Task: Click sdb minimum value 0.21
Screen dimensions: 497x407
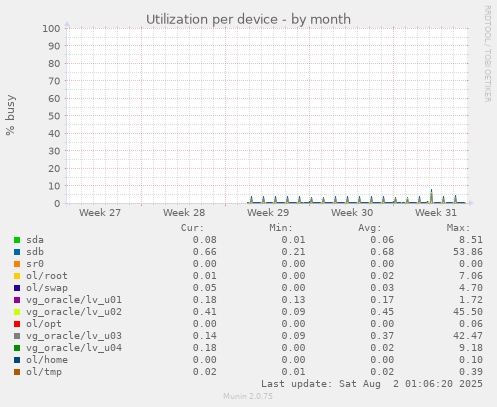Action: (x=293, y=252)
